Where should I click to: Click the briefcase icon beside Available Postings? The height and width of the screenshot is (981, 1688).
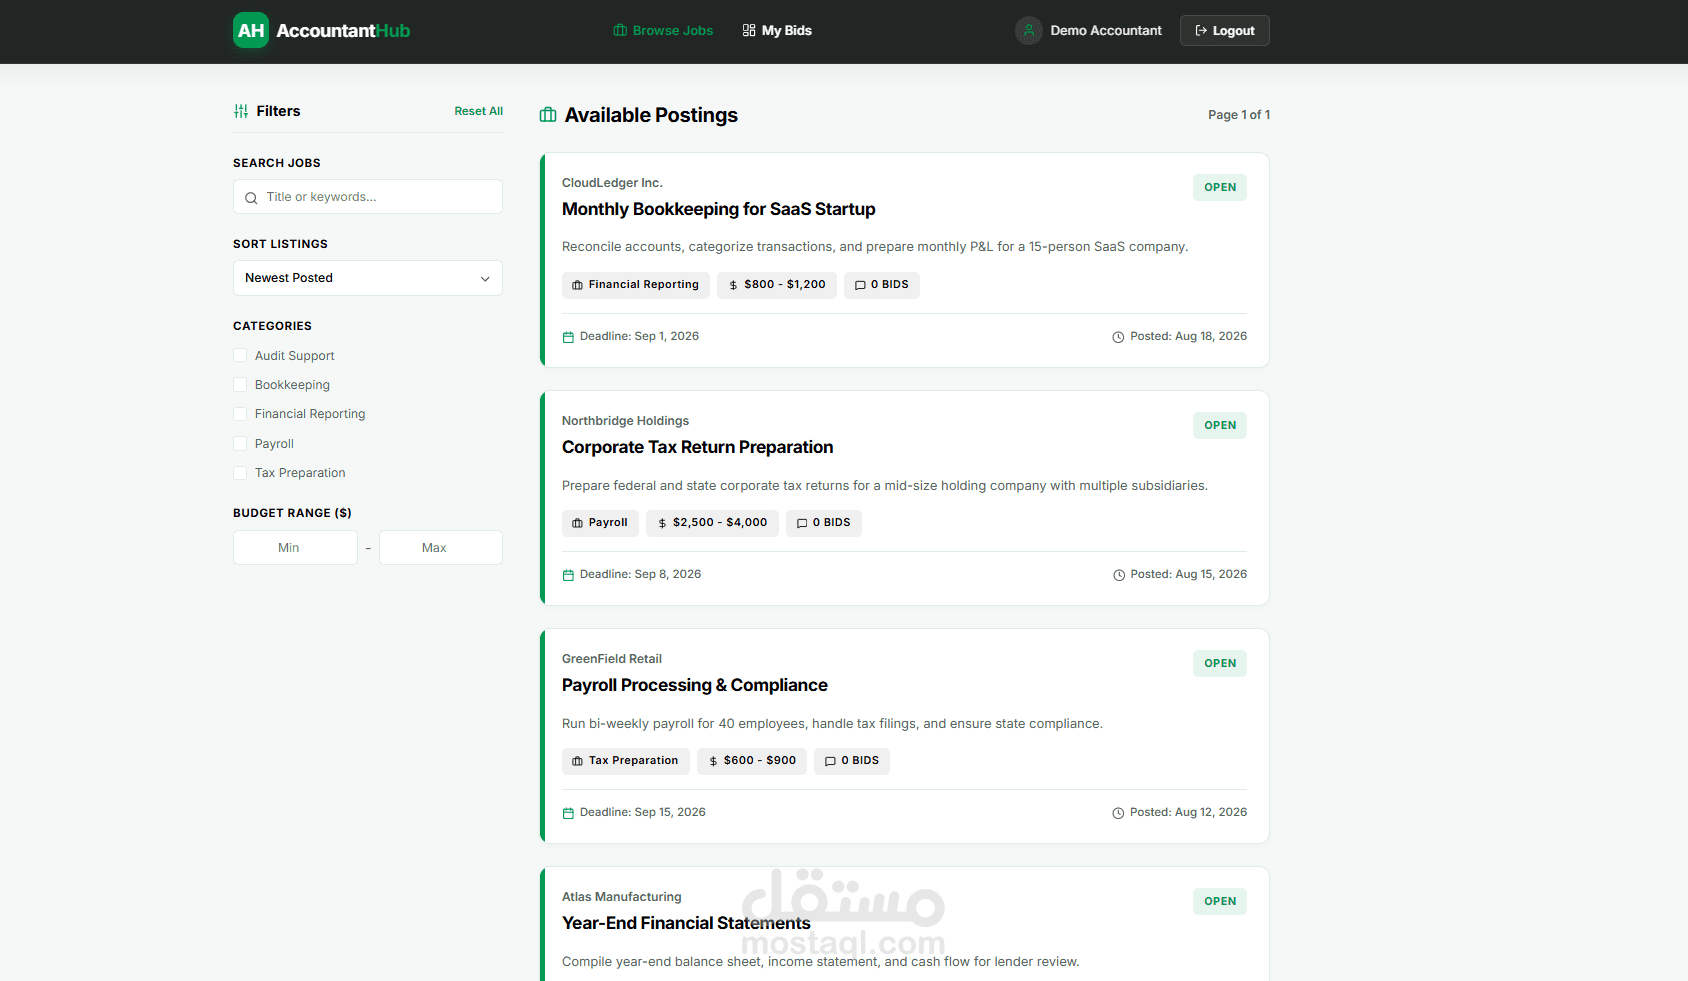coord(548,115)
